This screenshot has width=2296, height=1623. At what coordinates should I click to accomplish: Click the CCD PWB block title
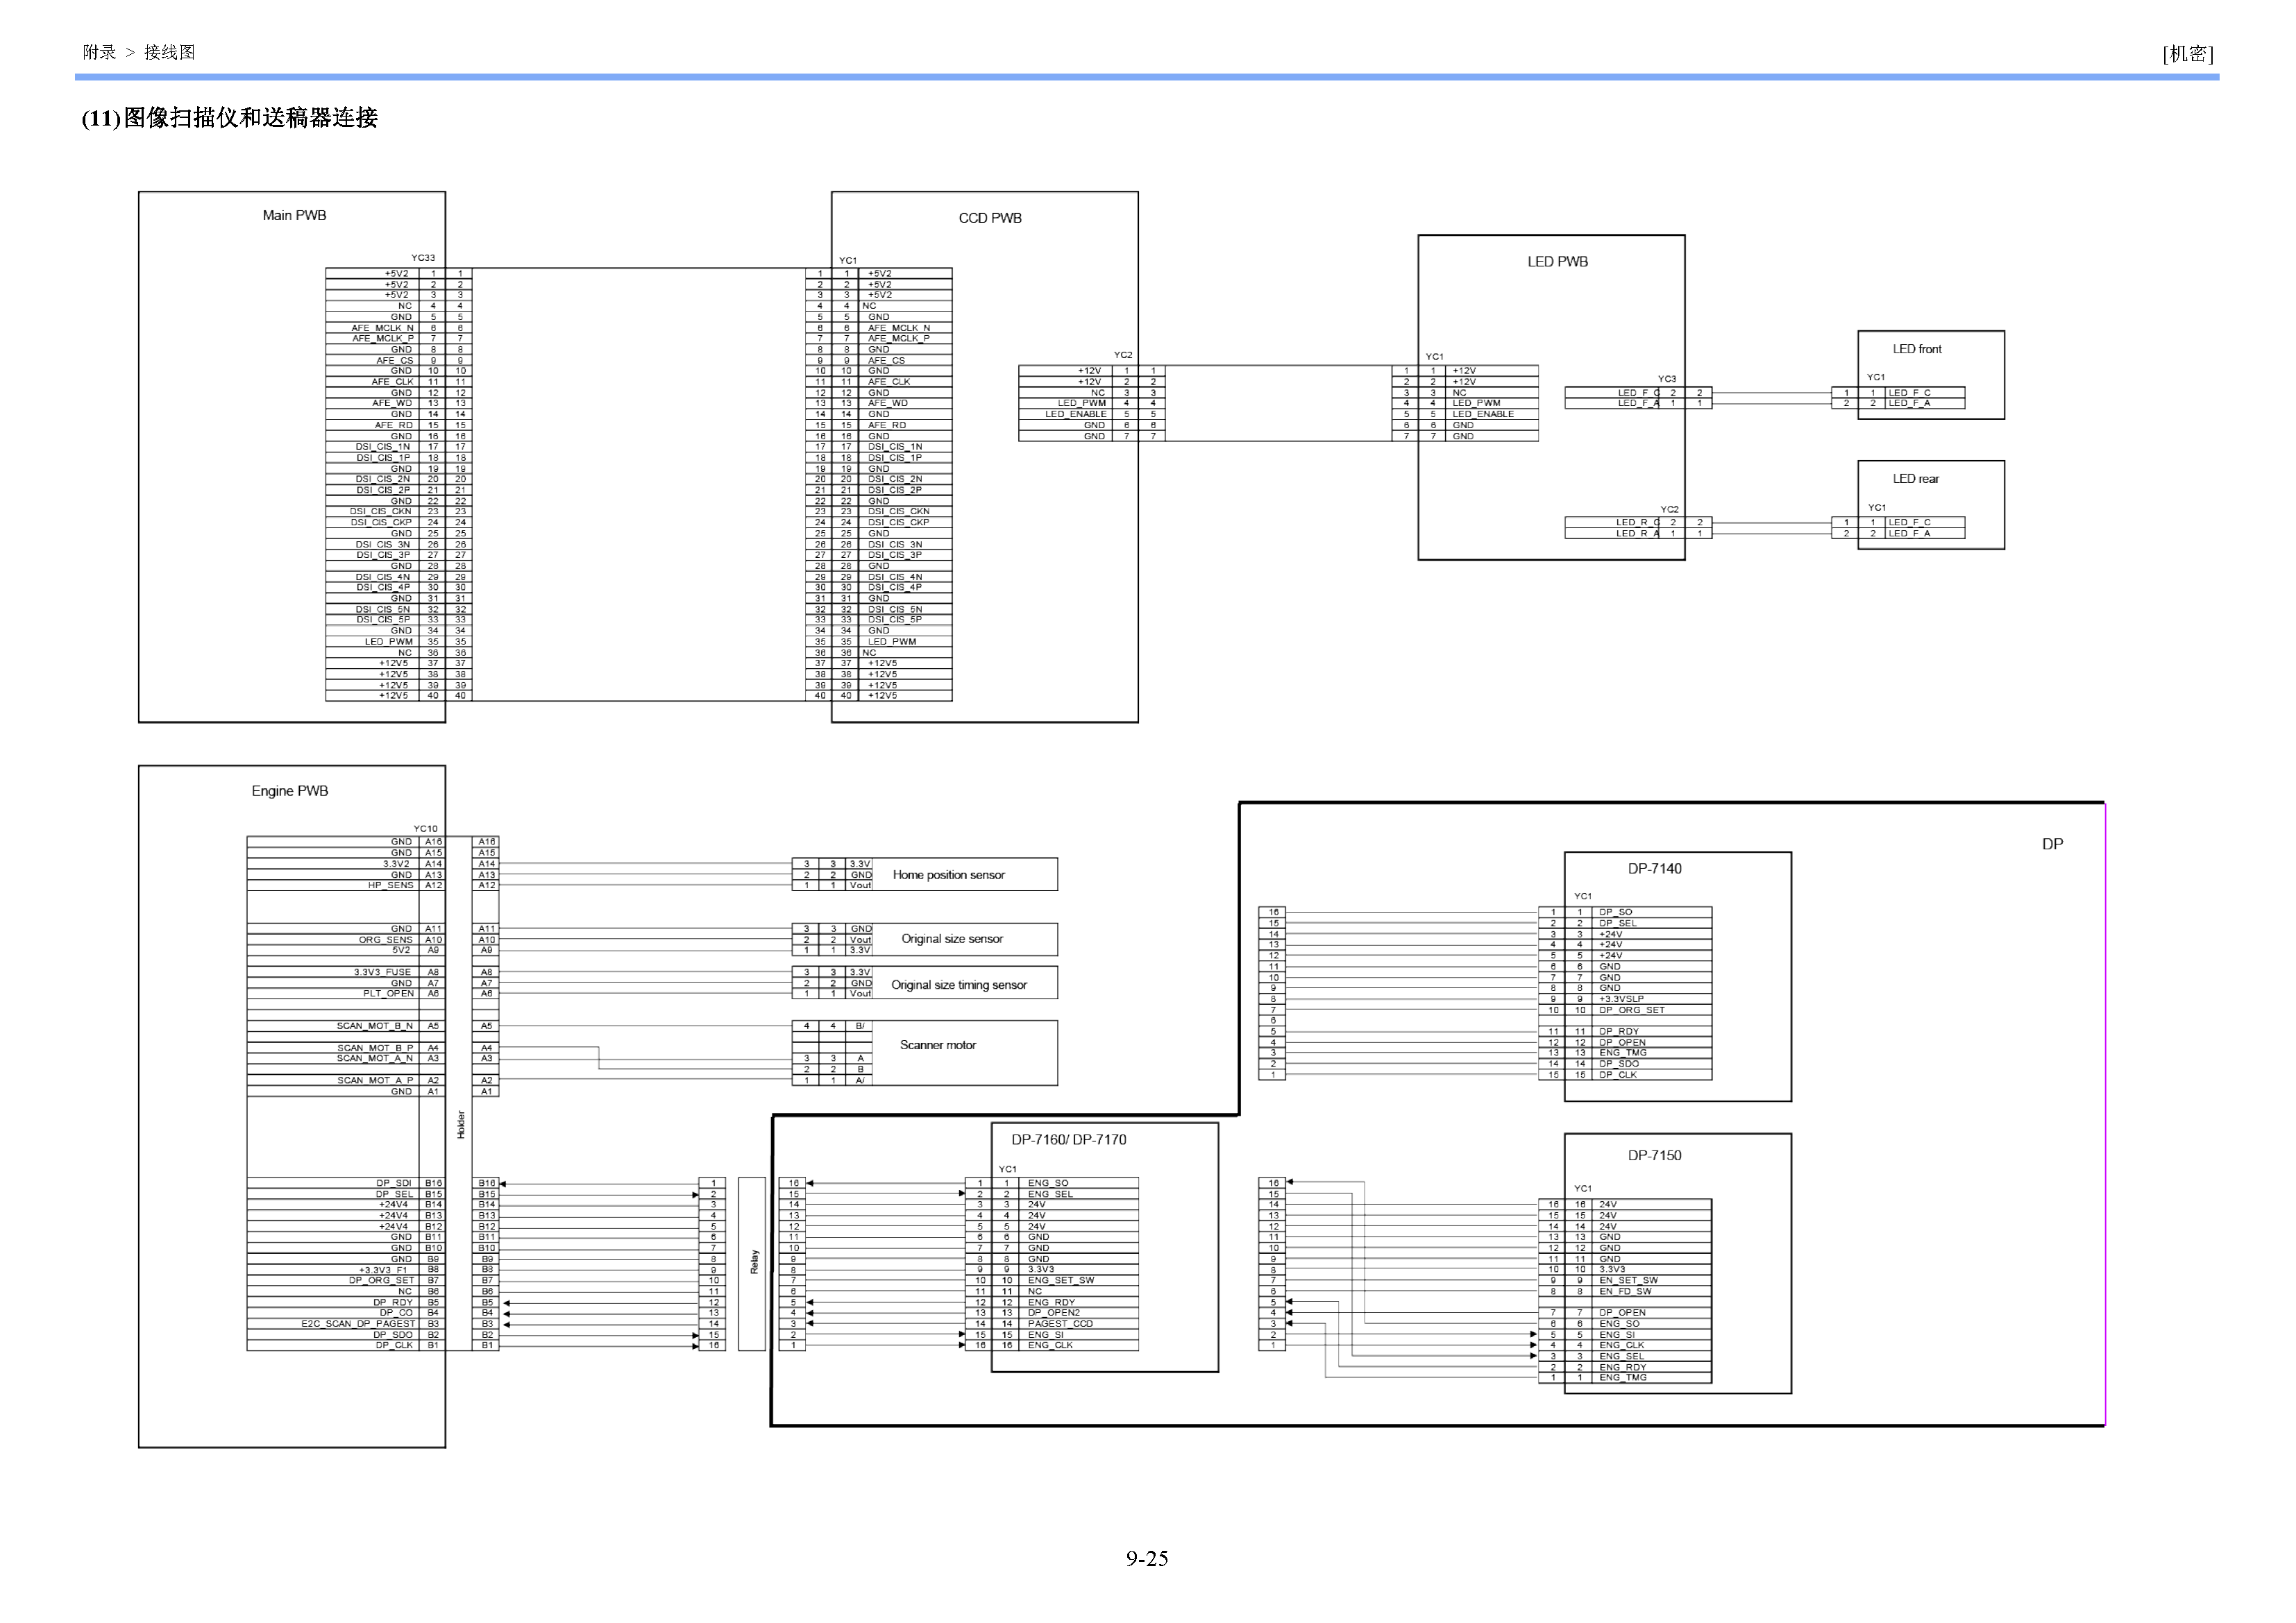990,218
